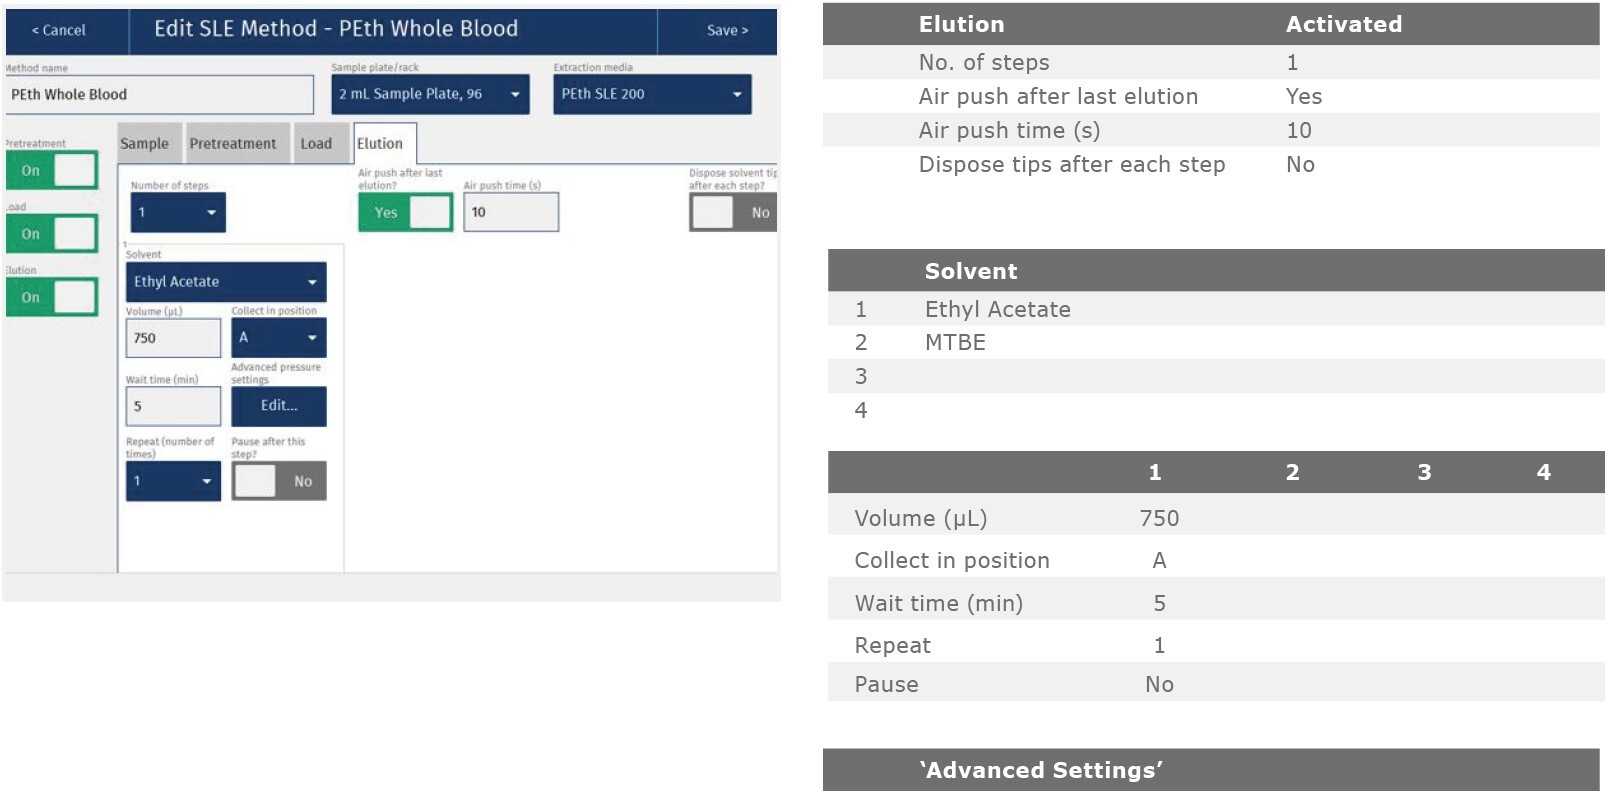The width and height of the screenshot is (1612, 798).
Task: Open the Sample plate/rack dropdown
Action: [x=430, y=95]
